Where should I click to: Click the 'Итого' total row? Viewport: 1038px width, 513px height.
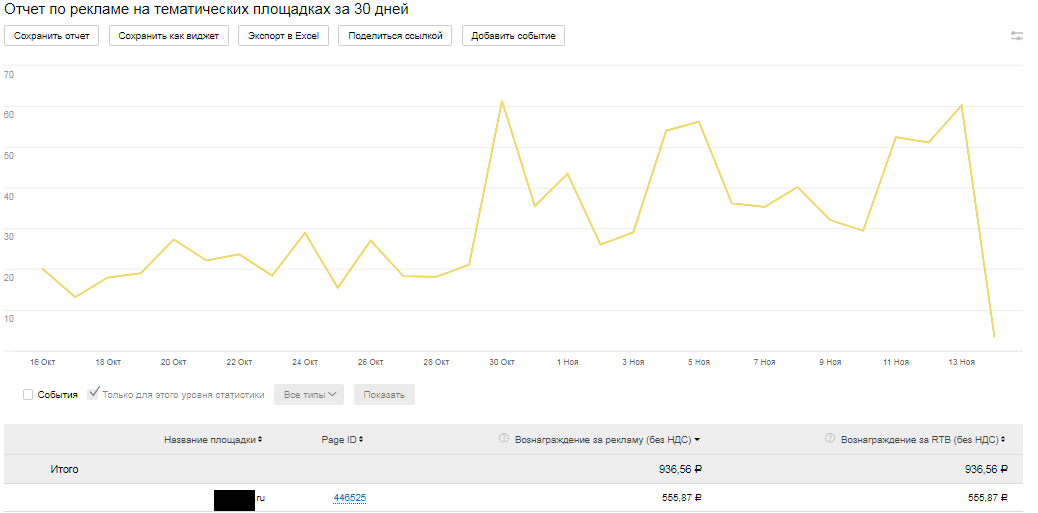point(64,469)
